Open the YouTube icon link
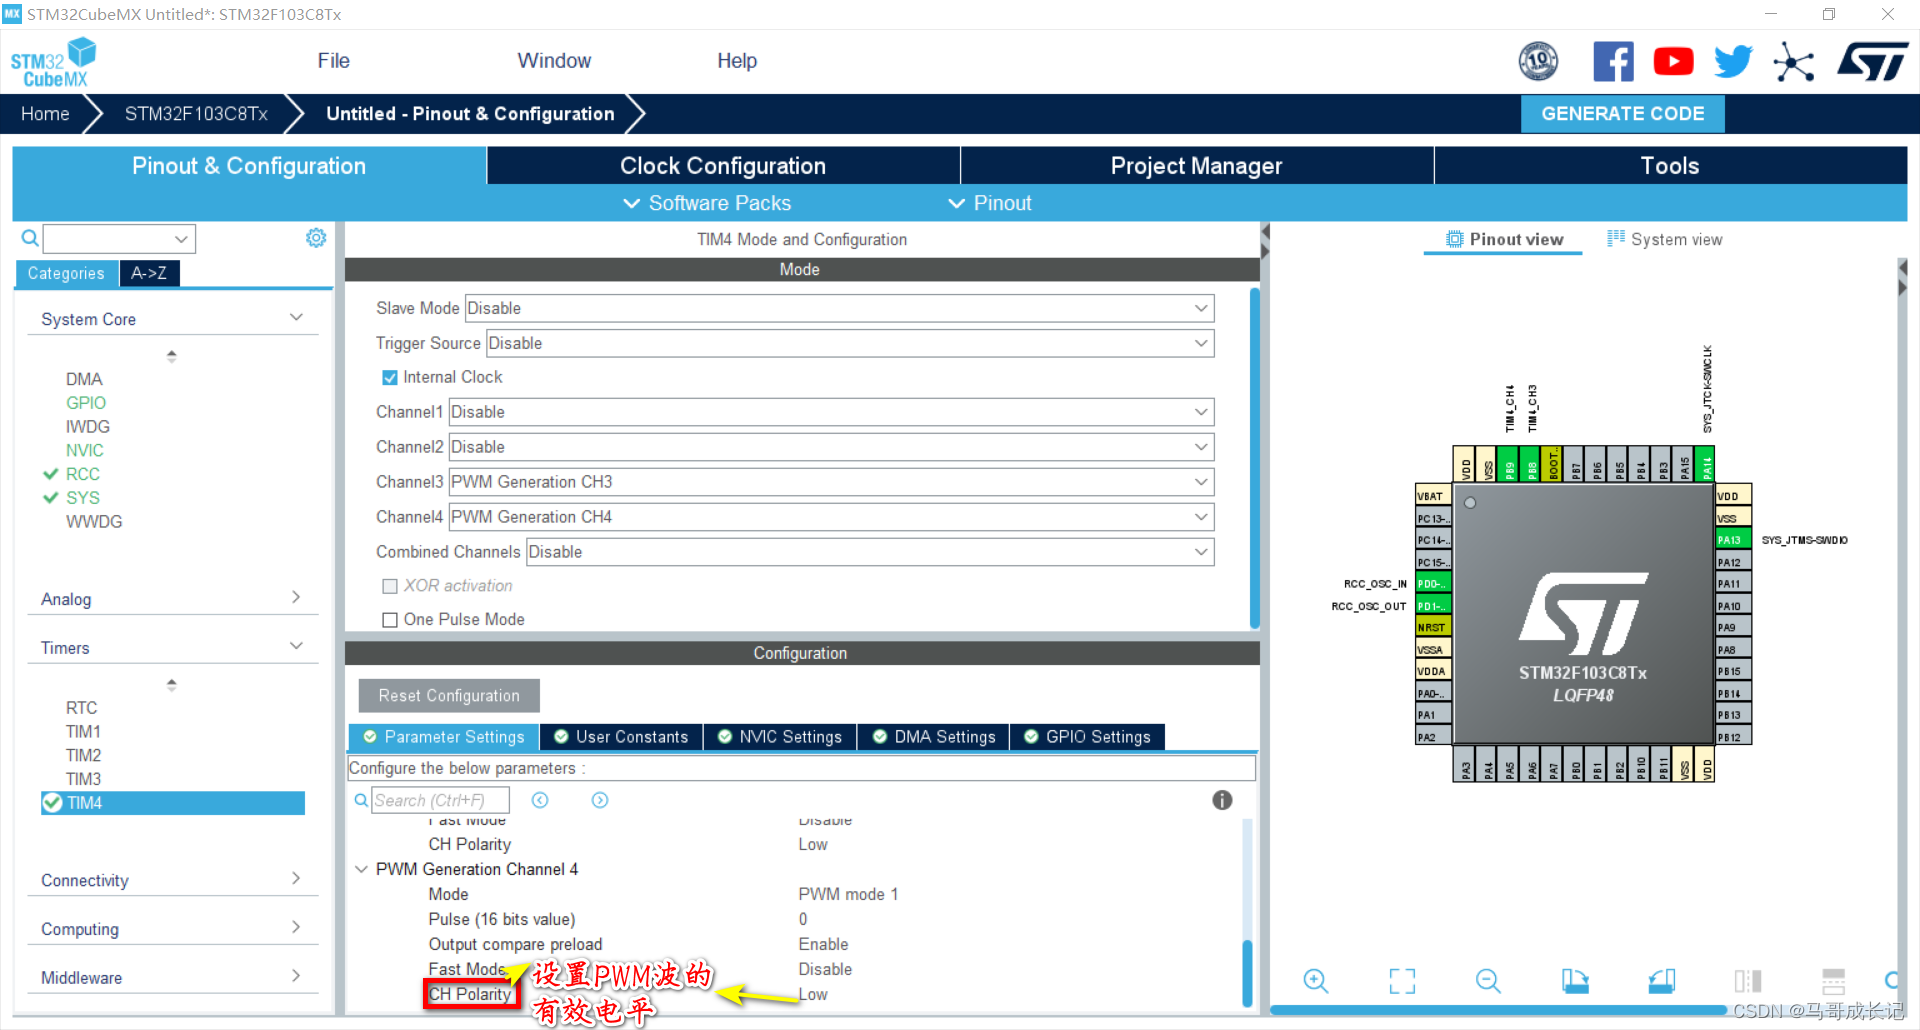 (1673, 62)
